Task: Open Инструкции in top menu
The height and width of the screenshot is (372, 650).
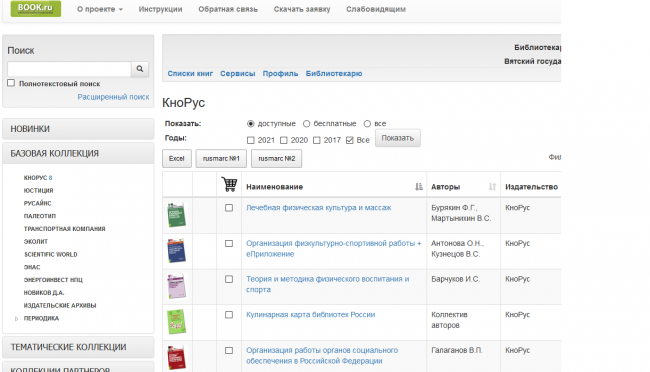Action: tap(160, 9)
